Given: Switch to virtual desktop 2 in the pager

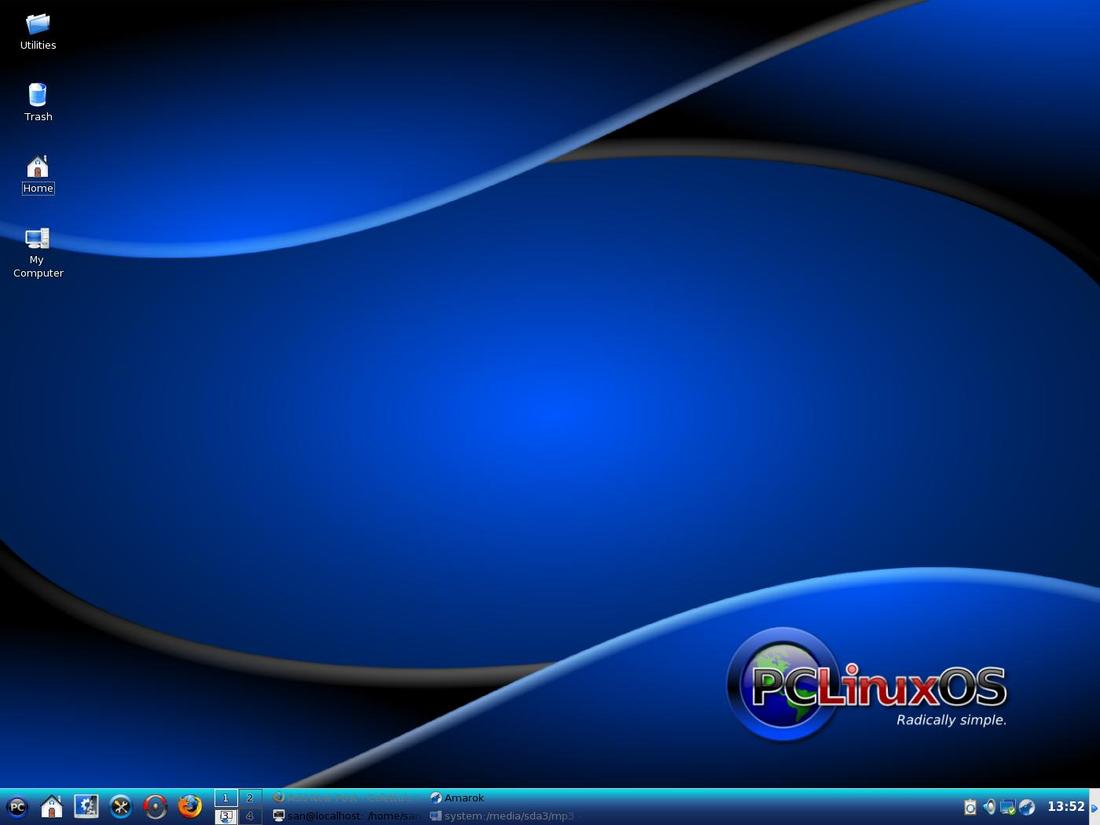Looking at the screenshot, I should click(249, 798).
